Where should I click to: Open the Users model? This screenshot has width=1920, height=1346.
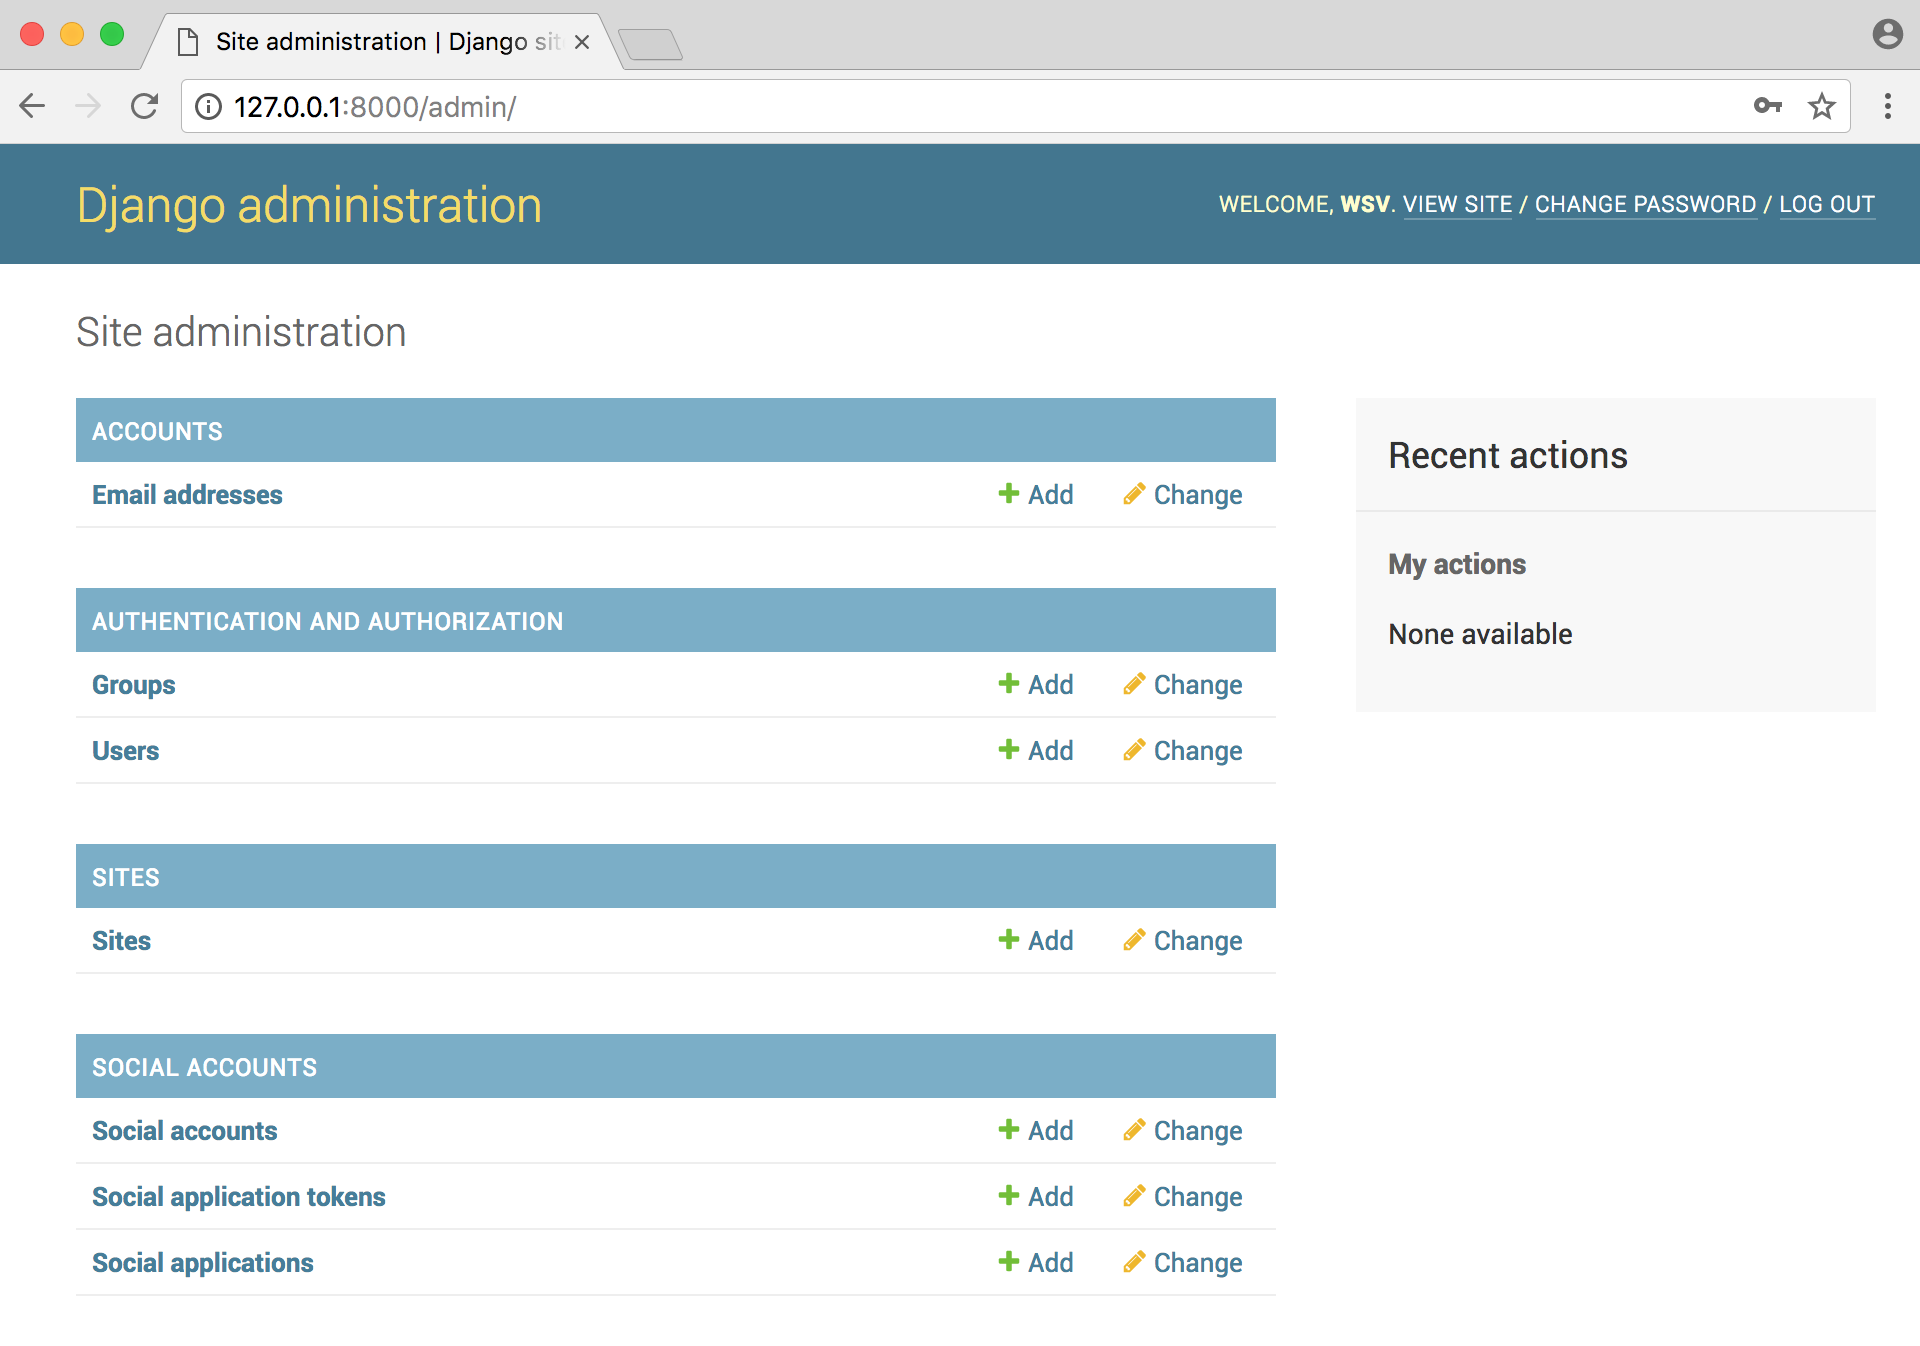(125, 751)
